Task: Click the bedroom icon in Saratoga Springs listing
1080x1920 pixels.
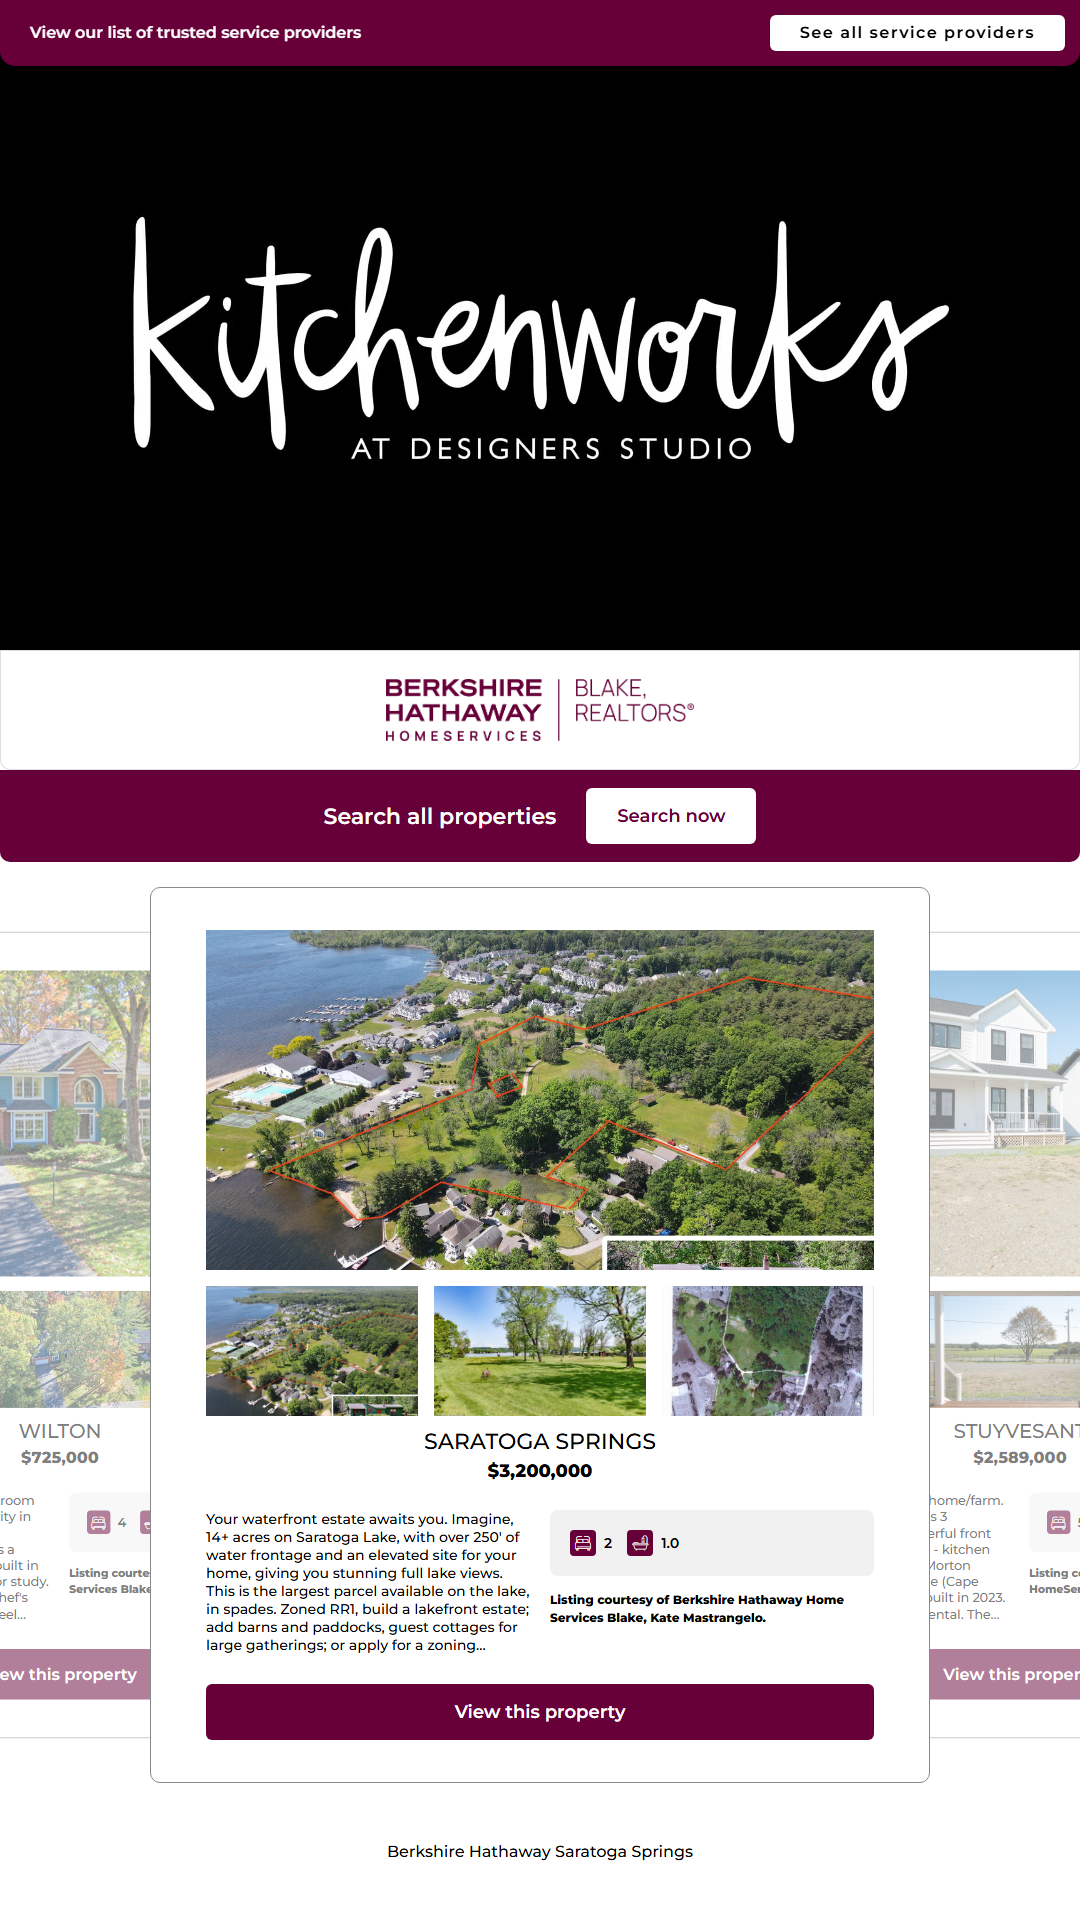Action: tap(583, 1543)
